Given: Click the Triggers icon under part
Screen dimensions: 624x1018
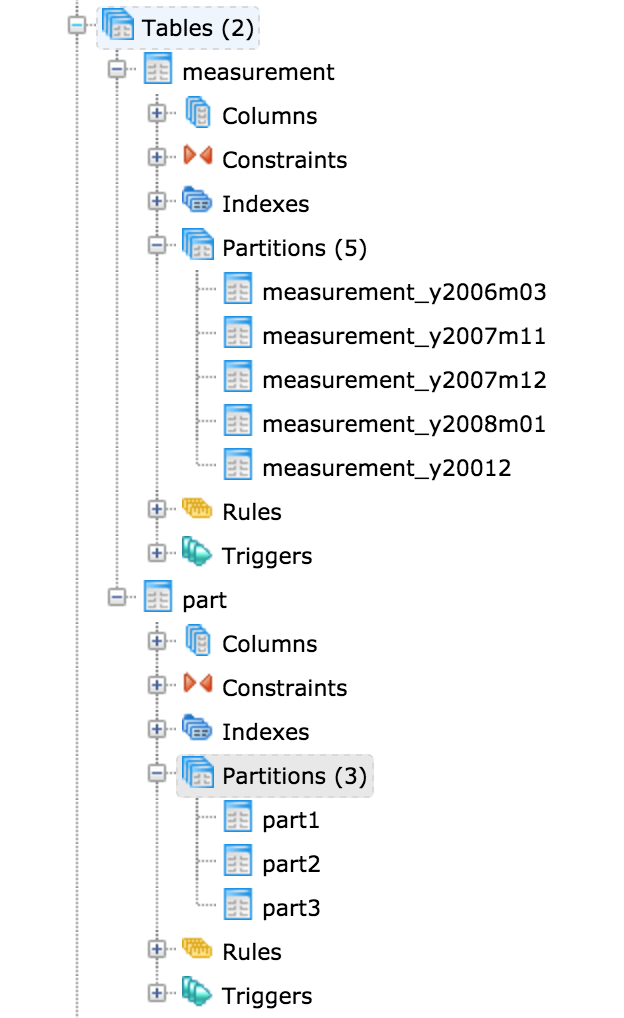Looking at the screenshot, I should pyautogui.click(x=198, y=995).
